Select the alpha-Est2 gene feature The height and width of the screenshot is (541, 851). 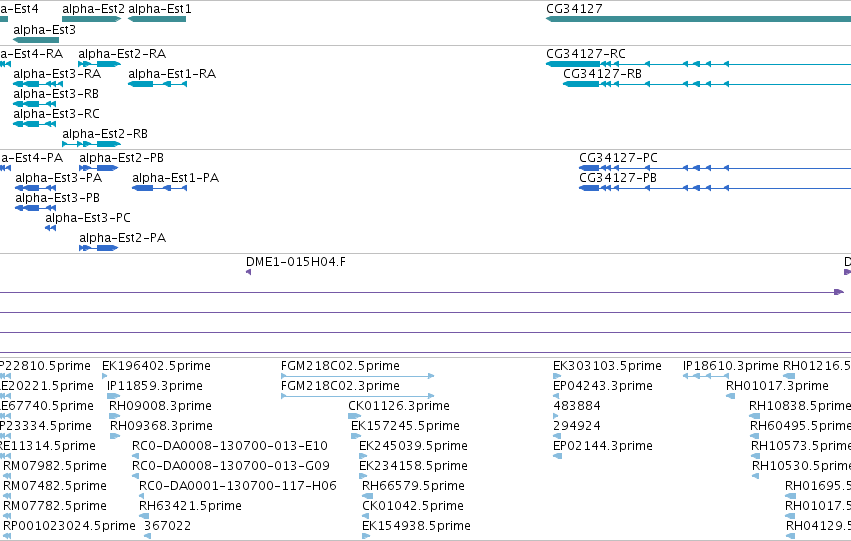point(91,19)
